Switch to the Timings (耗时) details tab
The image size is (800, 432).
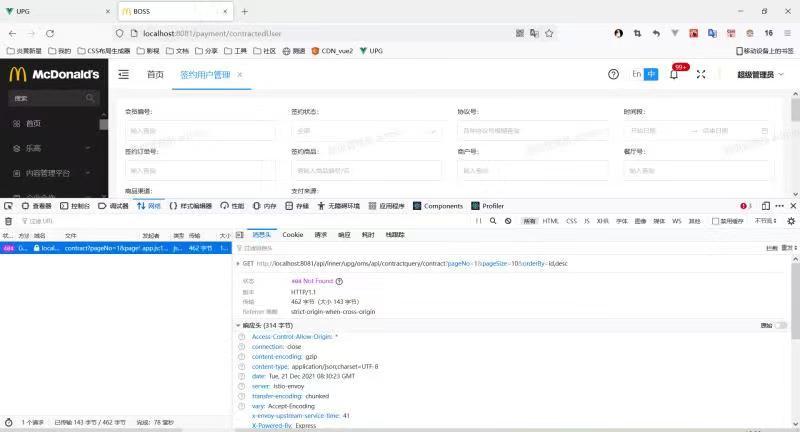[x=368, y=235]
